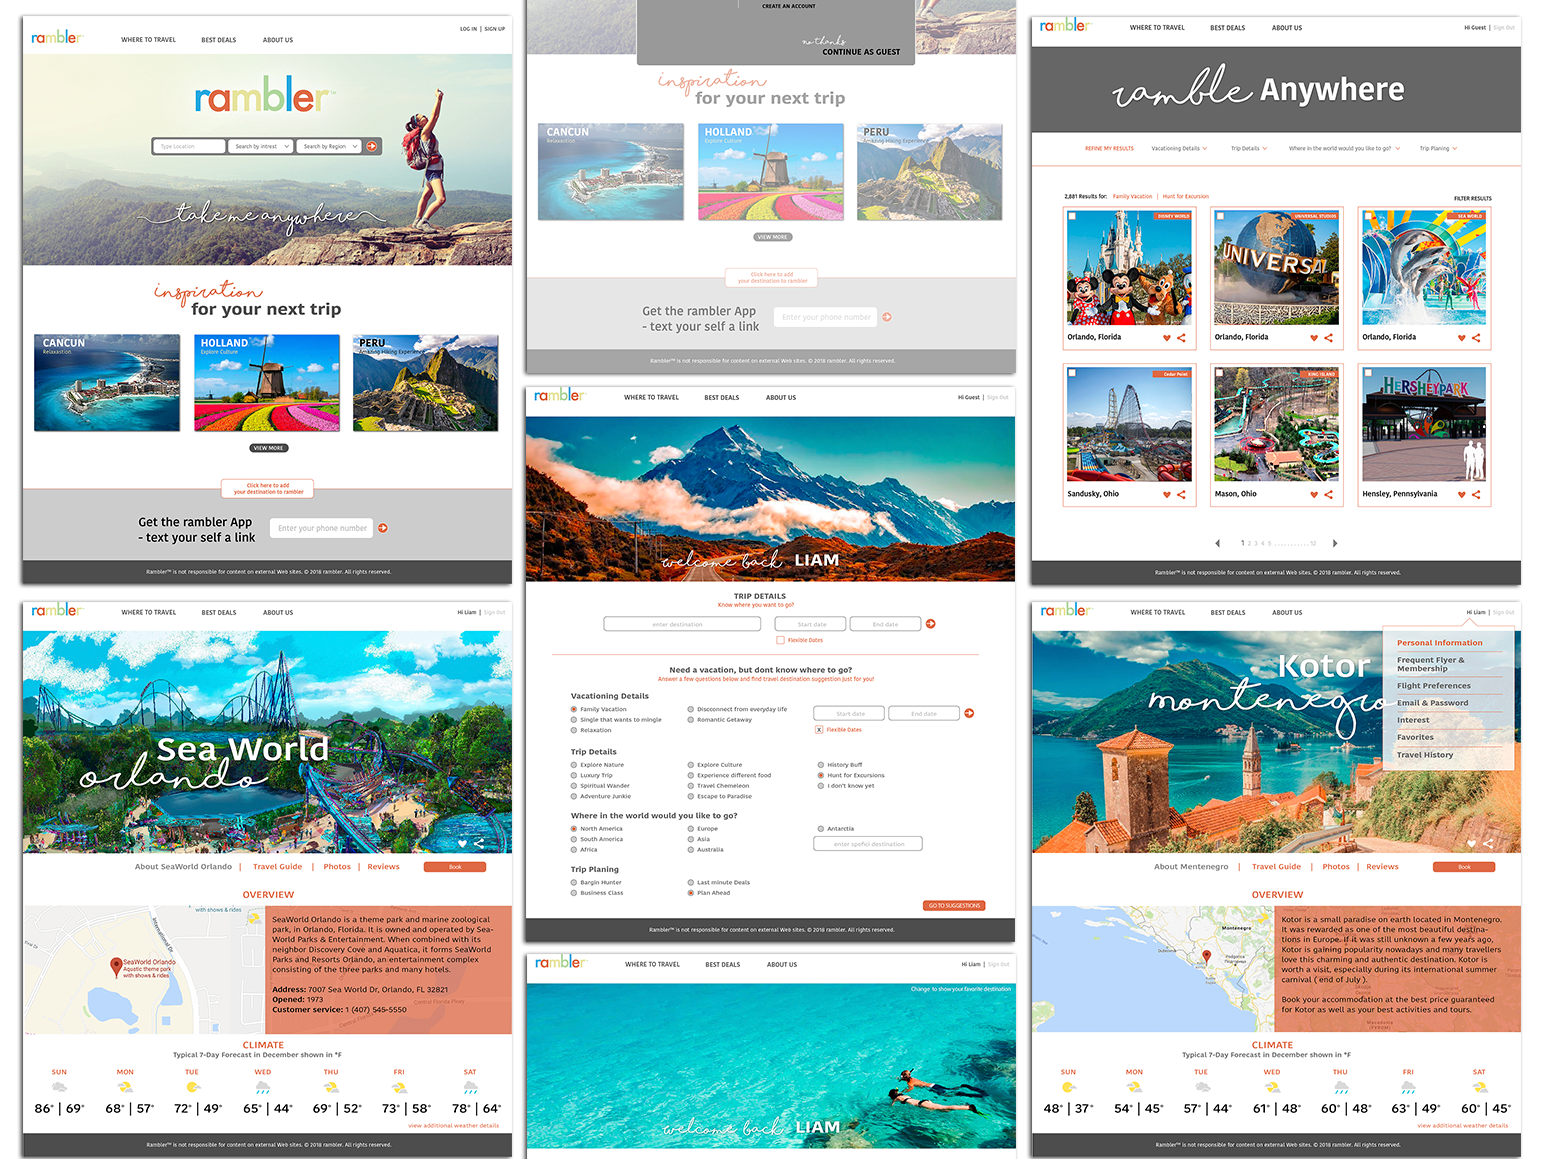Click the arrow button beside the Vacationing Details date fields
Screen dimensions: 1545x1159
pyautogui.click(x=969, y=713)
